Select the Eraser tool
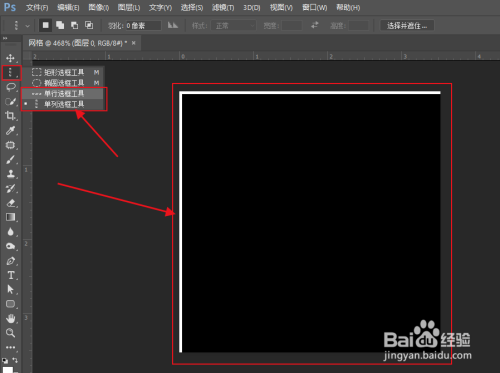 click(x=10, y=203)
